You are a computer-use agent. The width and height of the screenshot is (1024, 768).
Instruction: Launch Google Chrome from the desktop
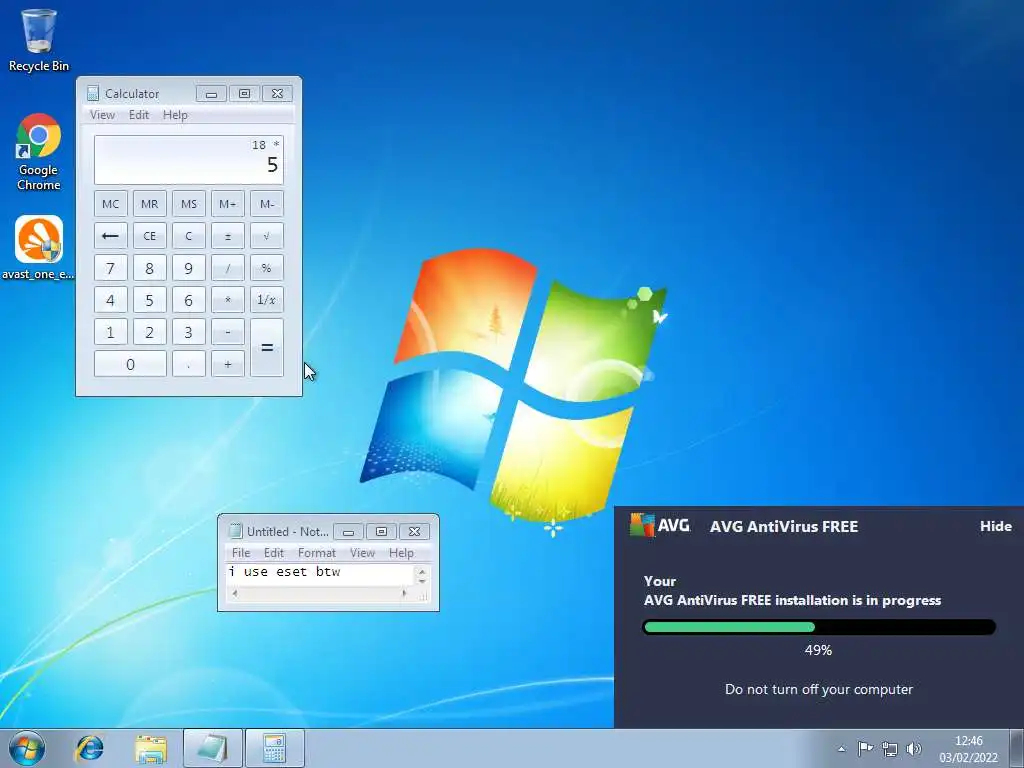coord(39,152)
